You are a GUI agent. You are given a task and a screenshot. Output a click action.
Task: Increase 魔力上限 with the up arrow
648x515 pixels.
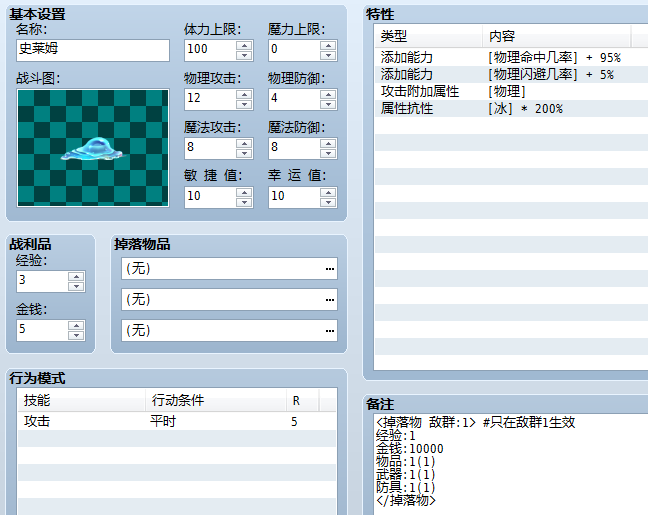coord(328,45)
